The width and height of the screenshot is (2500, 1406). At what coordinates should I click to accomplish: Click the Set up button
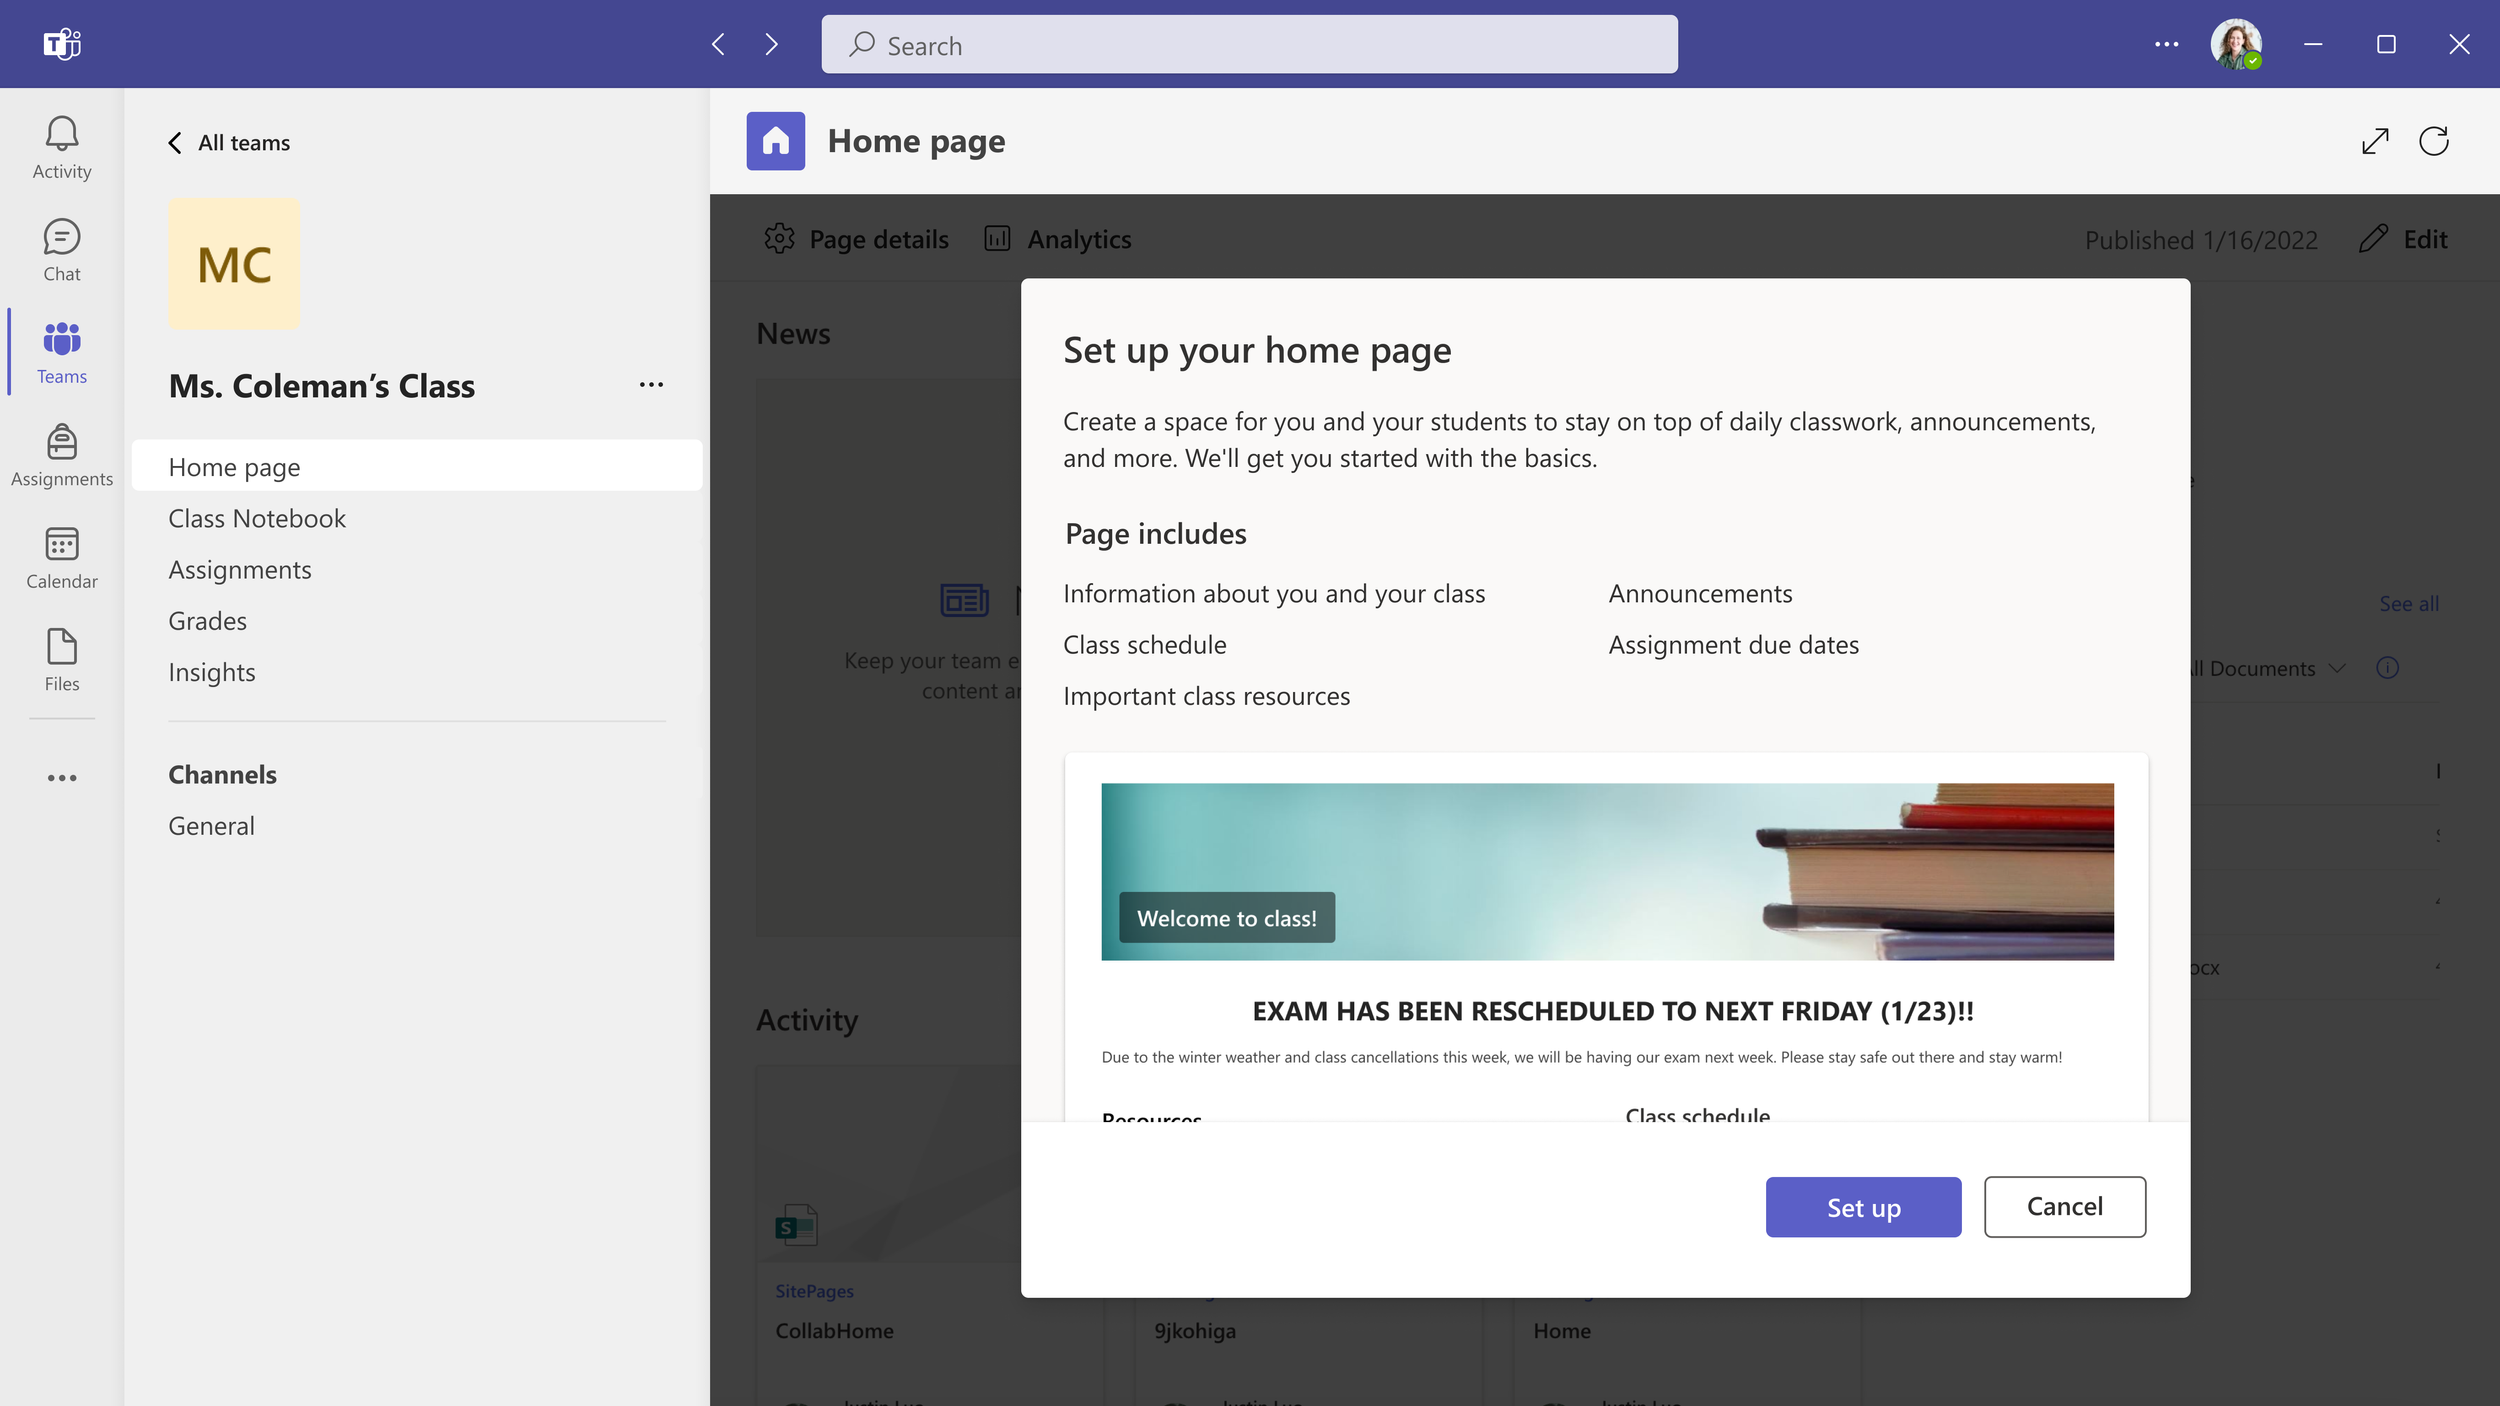point(1863,1207)
